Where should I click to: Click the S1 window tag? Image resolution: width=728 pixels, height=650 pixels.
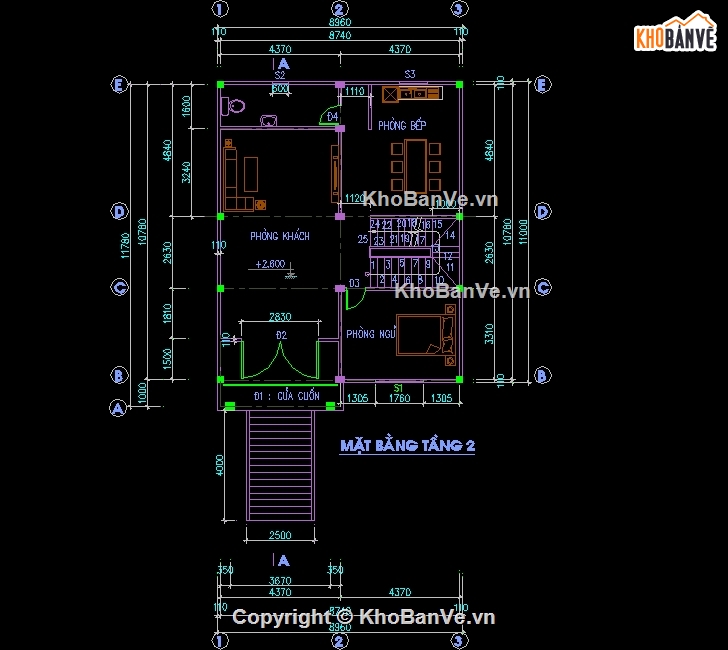tap(398, 388)
